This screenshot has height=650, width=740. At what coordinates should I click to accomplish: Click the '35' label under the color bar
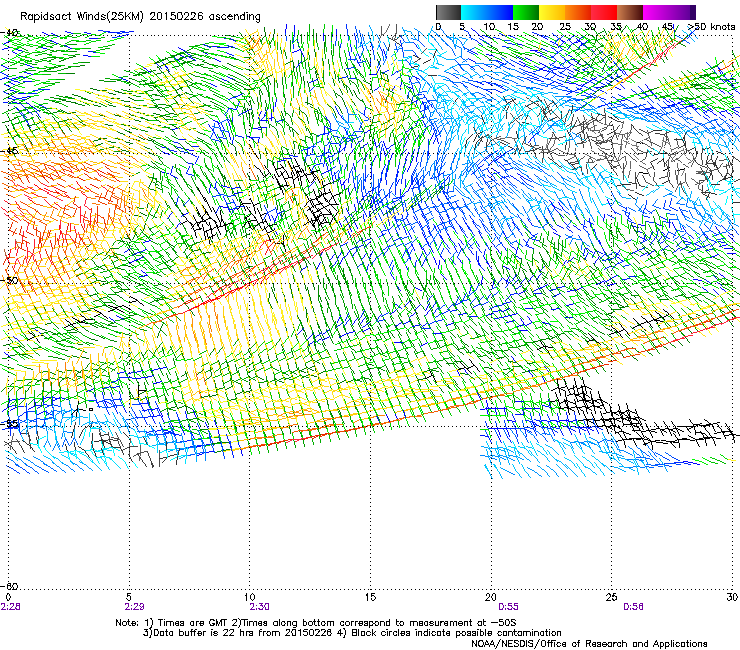[615, 27]
